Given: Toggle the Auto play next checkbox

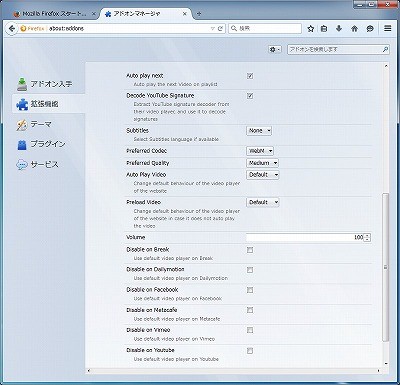Looking at the screenshot, I should [250, 76].
